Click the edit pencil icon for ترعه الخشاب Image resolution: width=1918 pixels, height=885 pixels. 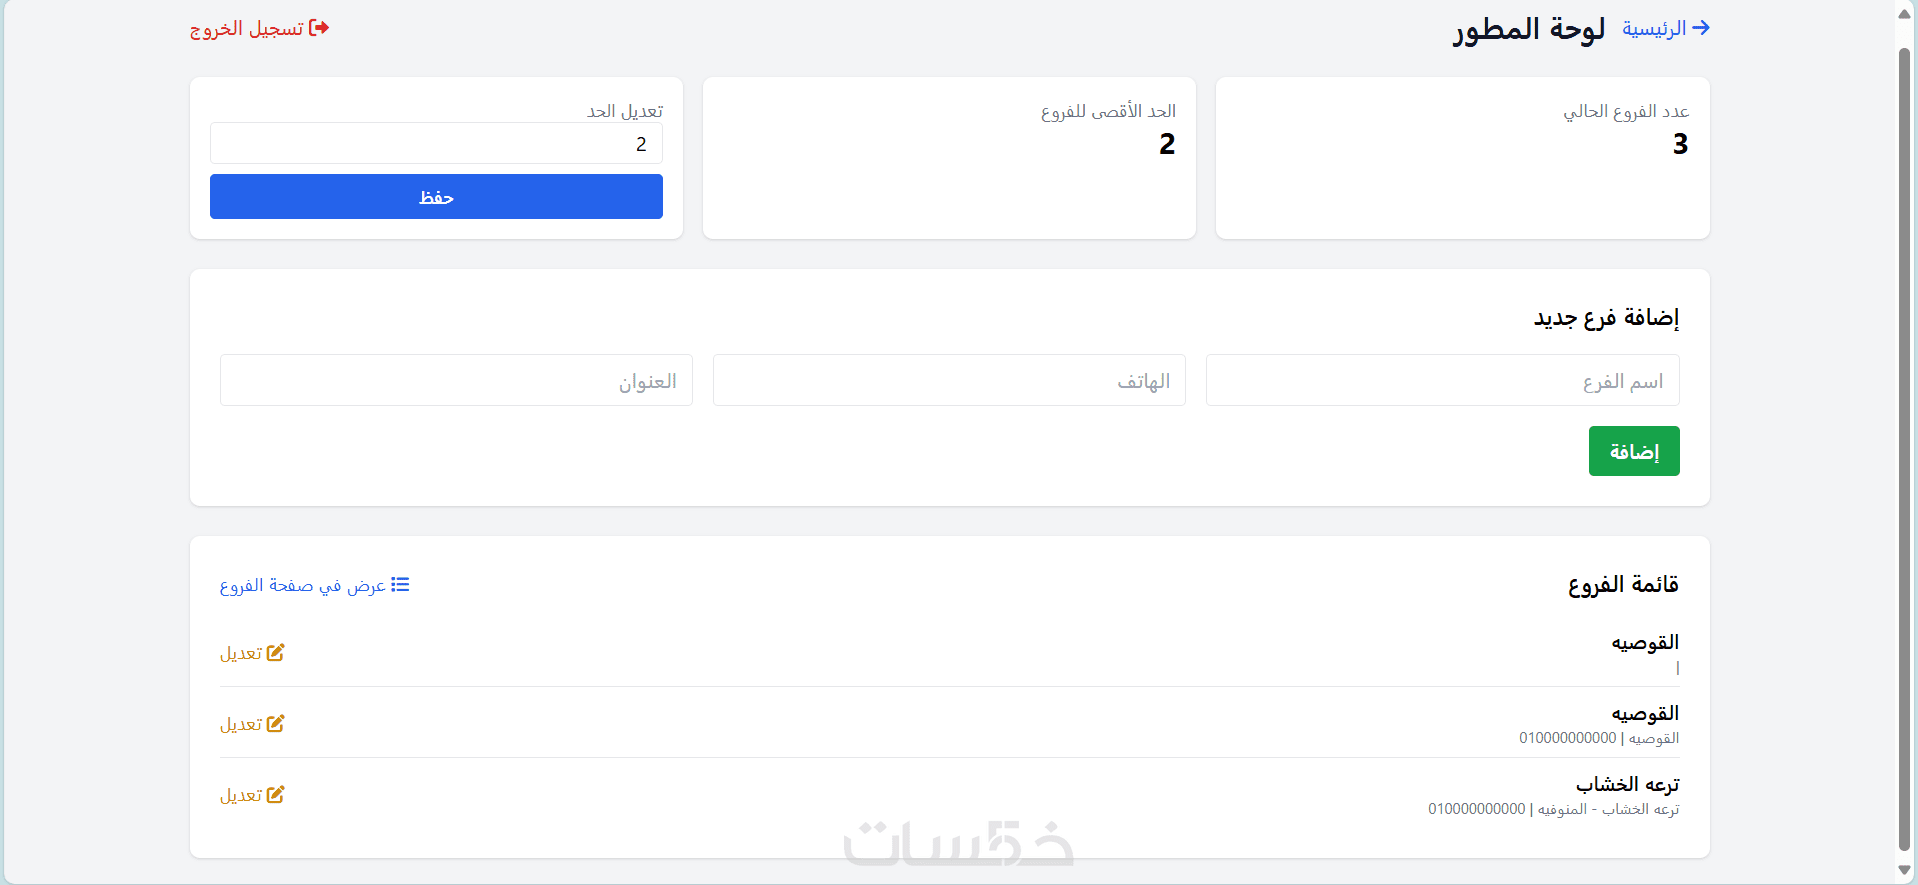[x=276, y=795]
